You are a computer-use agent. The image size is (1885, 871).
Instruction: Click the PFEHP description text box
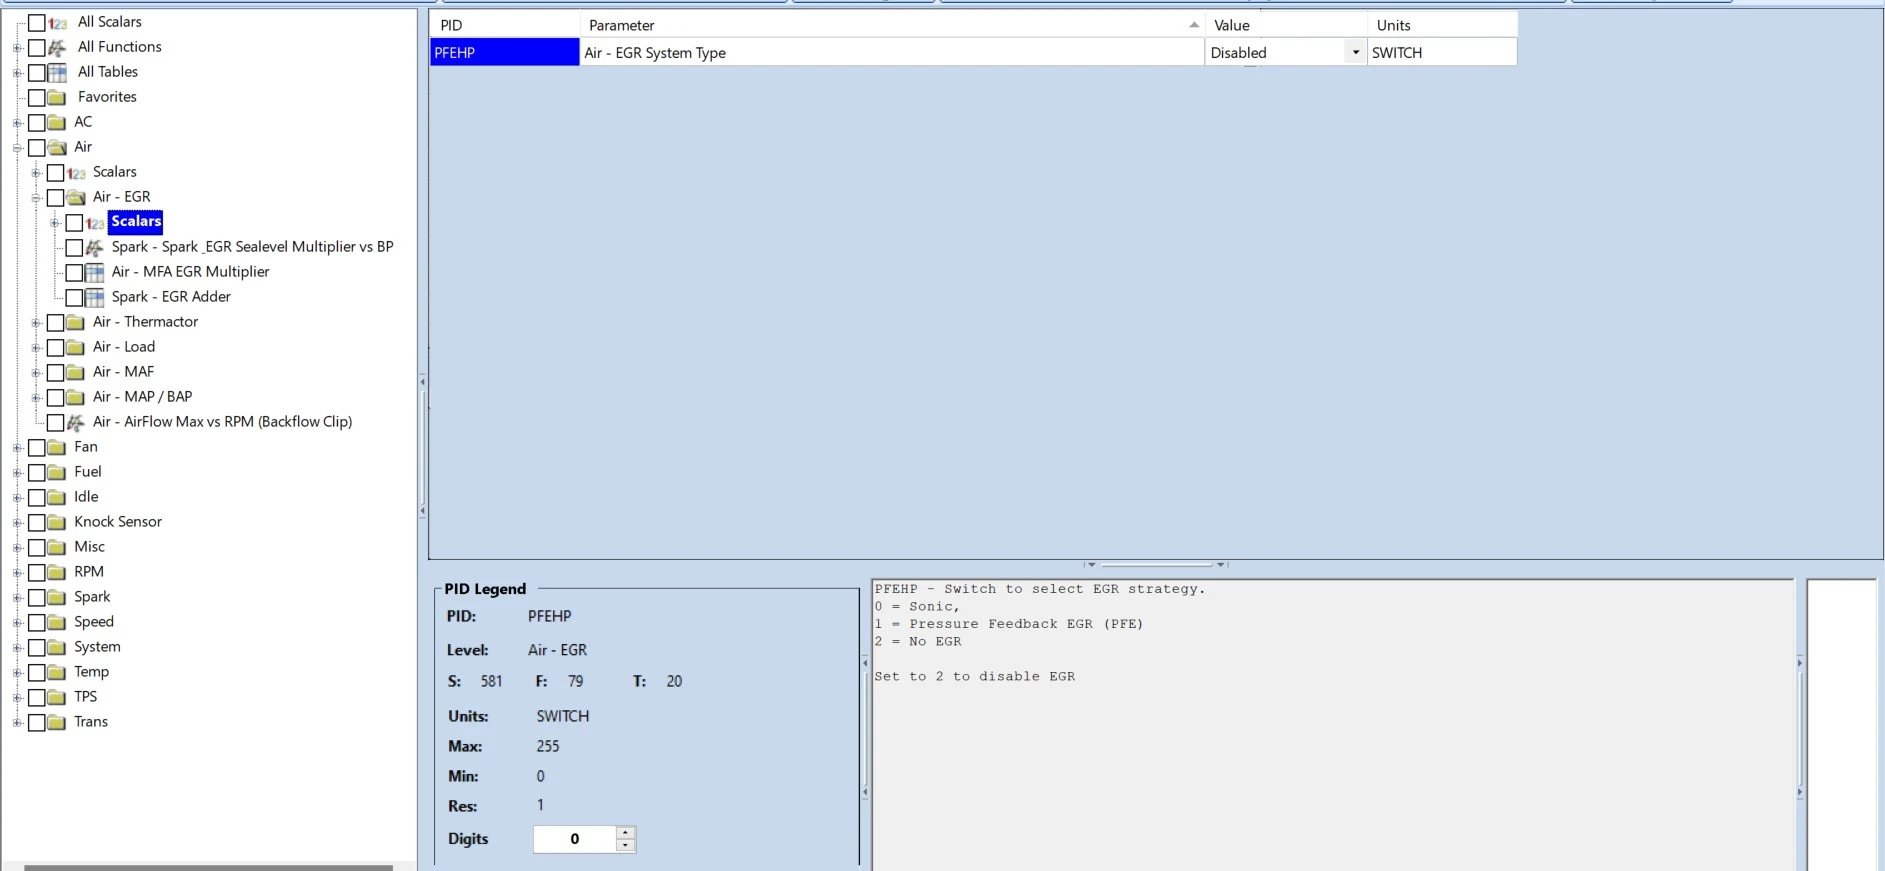click(x=1333, y=725)
